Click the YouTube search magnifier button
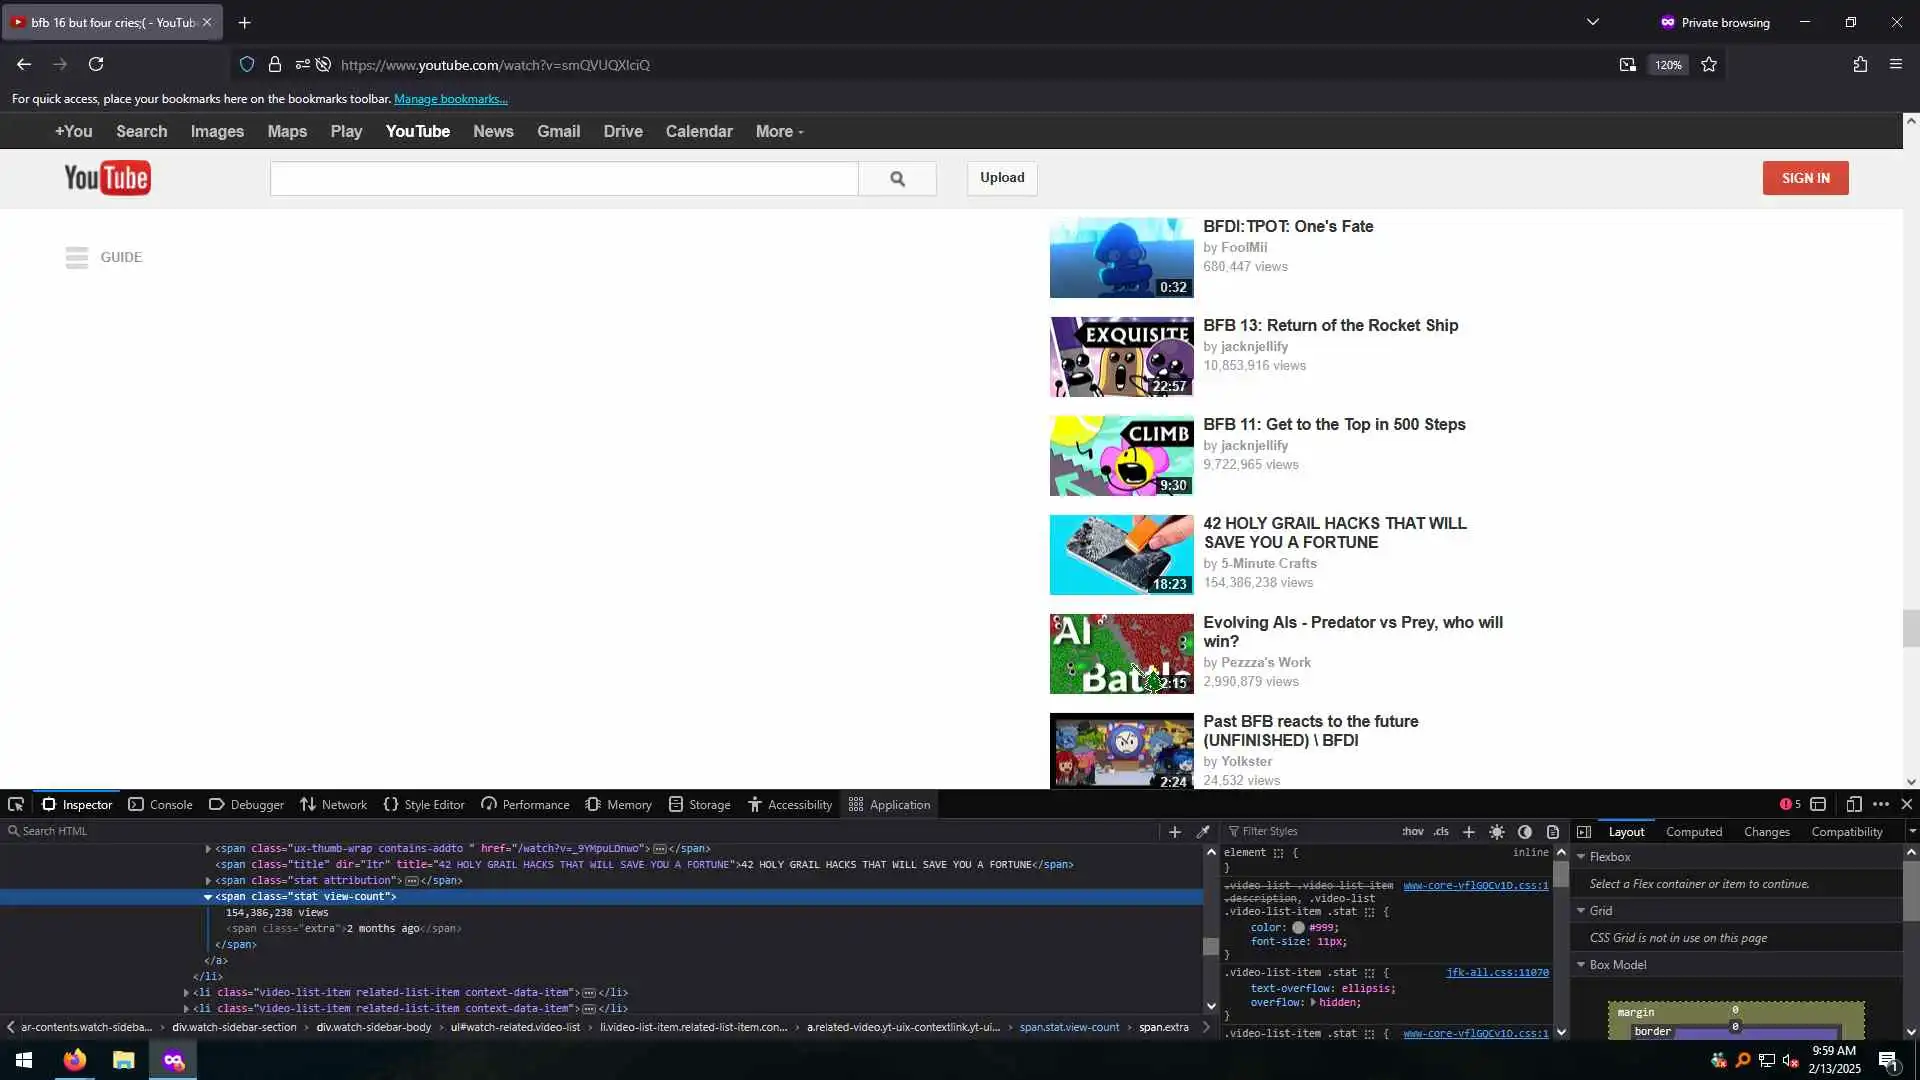1920x1080 pixels. [897, 178]
